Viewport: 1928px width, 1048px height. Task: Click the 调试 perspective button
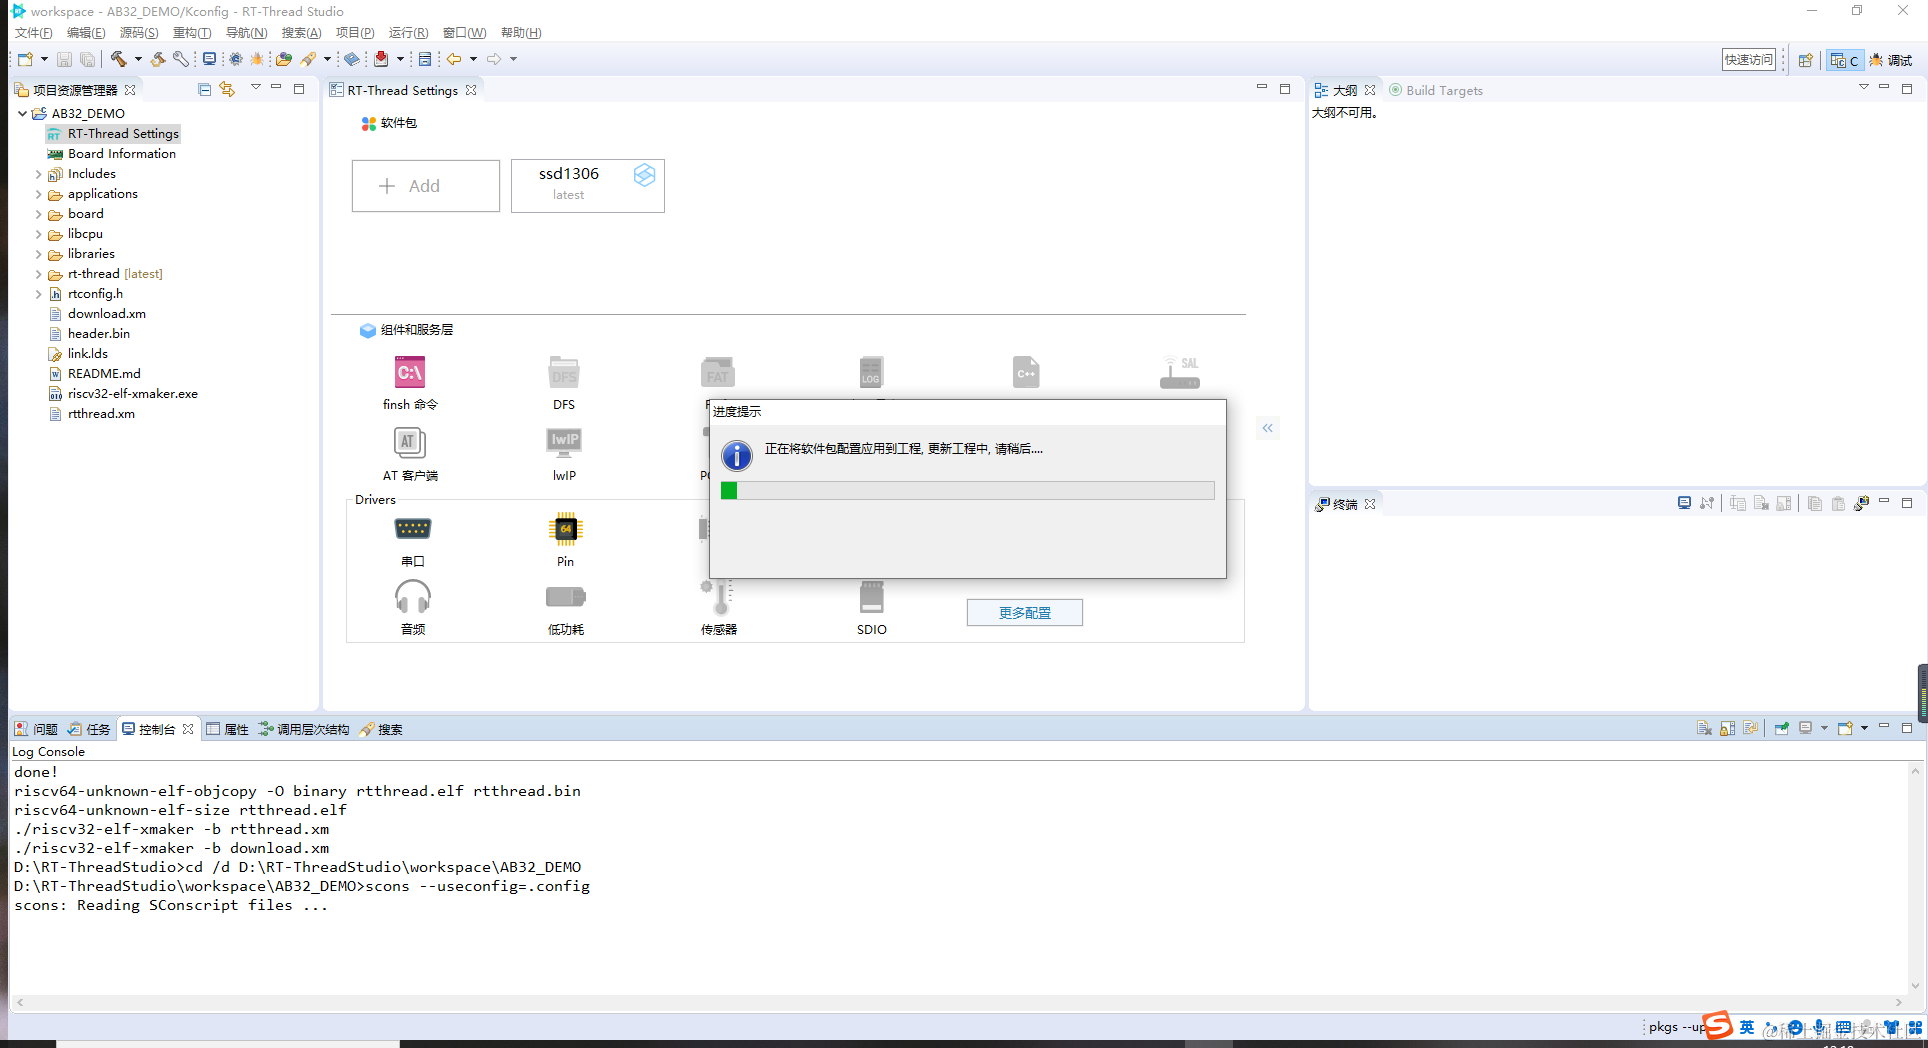(1891, 60)
